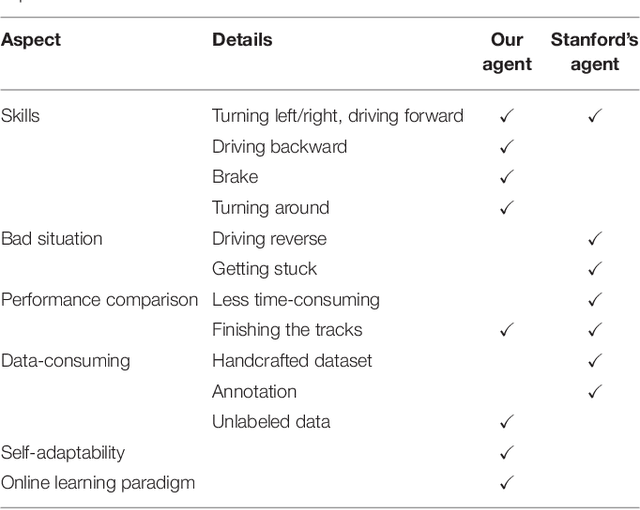Viewport: 640px width, 510px height.
Task: Click the Finishing the tracks details text
Action: click(286, 330)
